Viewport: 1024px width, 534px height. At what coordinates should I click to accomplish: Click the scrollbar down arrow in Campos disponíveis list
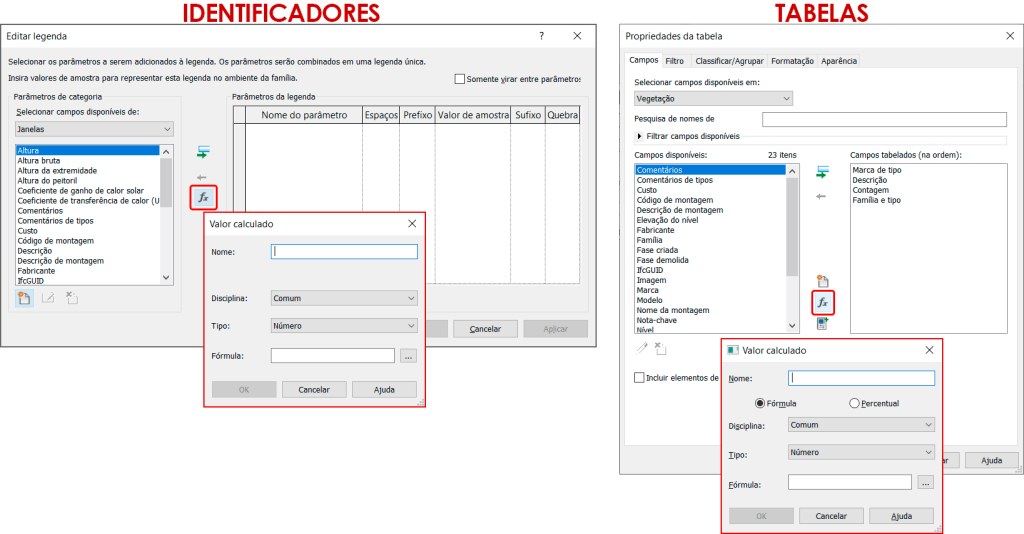coord(792,327)
